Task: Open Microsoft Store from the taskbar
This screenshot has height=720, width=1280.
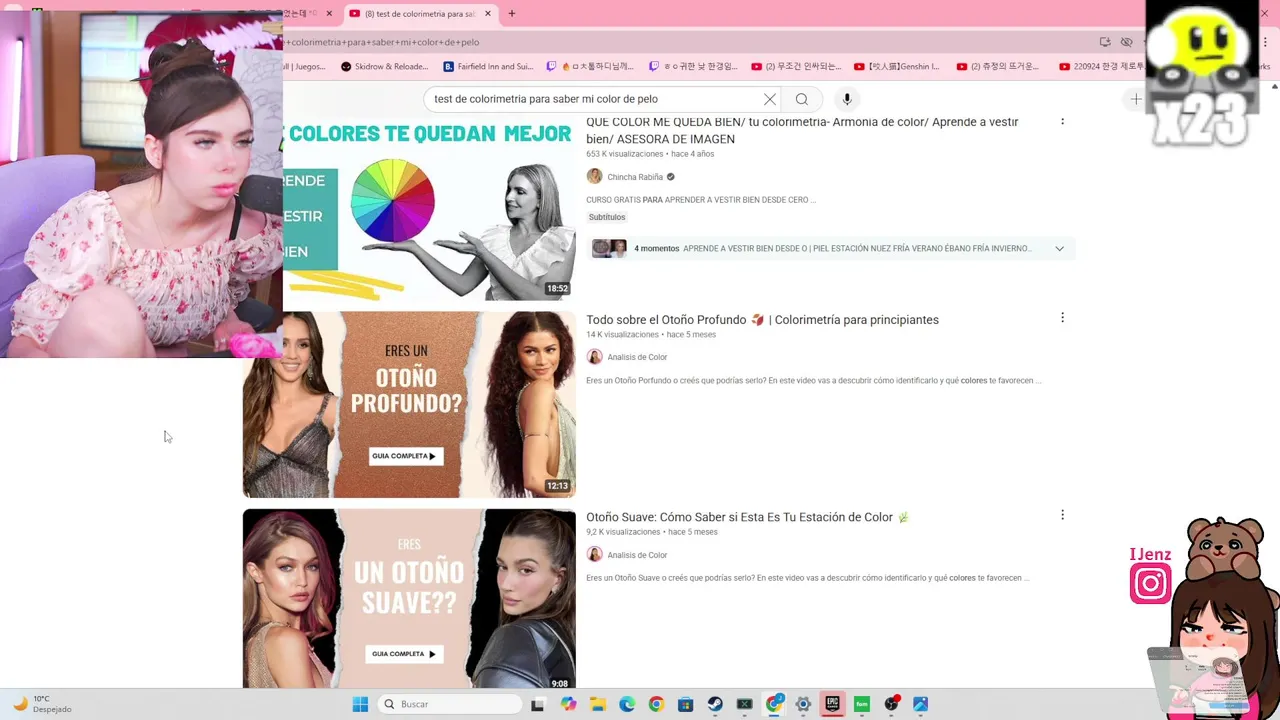Action: 685,704
